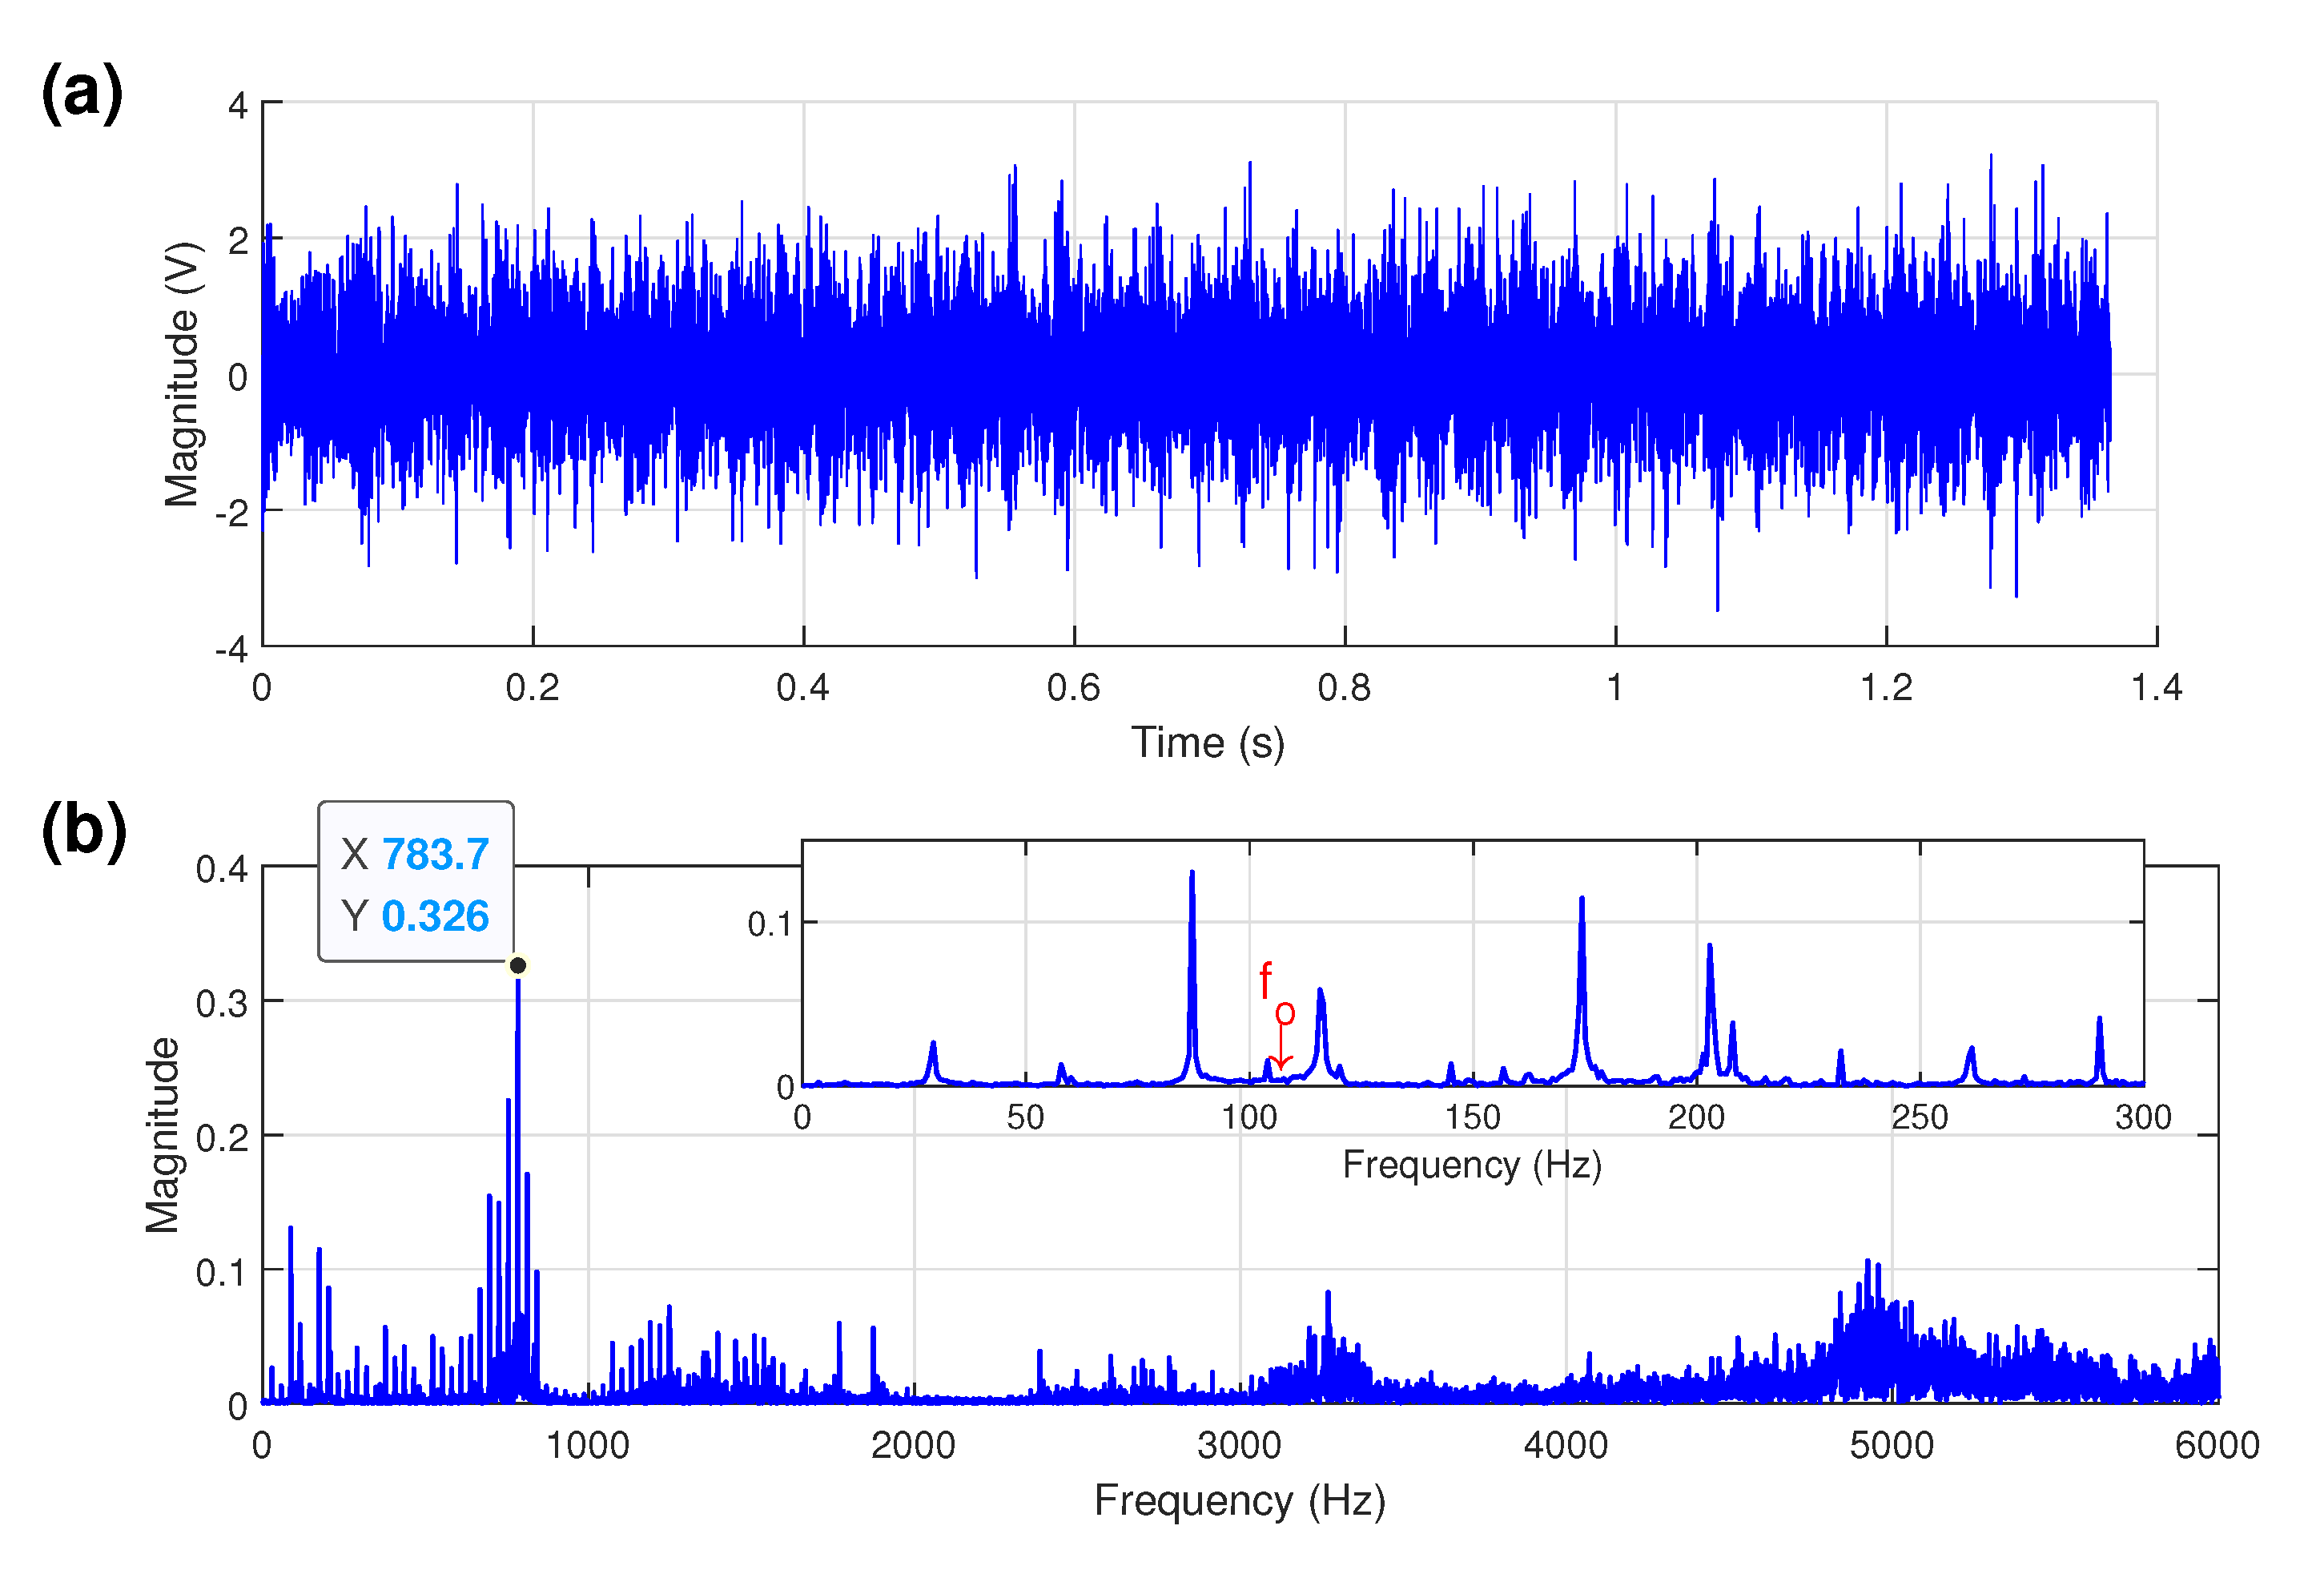Click the 3000 tick label on bottom axis
The width and height of the screenshot is (2324, 1570).
click(x=1239, y=1446)
